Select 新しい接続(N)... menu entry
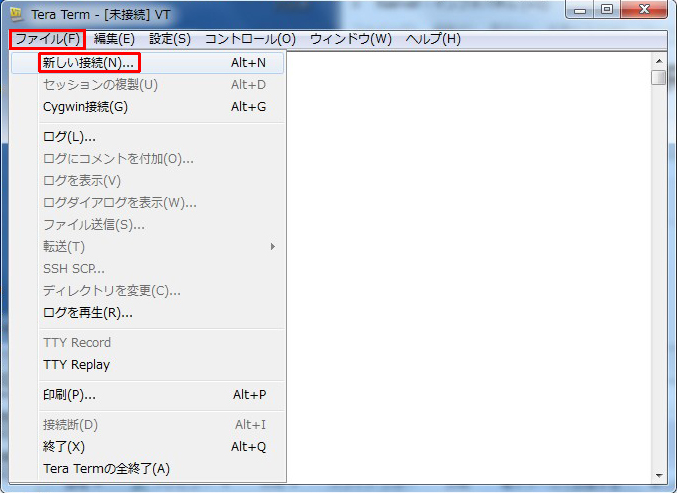Viewport: 677px width, 493px height. [89, 63]
